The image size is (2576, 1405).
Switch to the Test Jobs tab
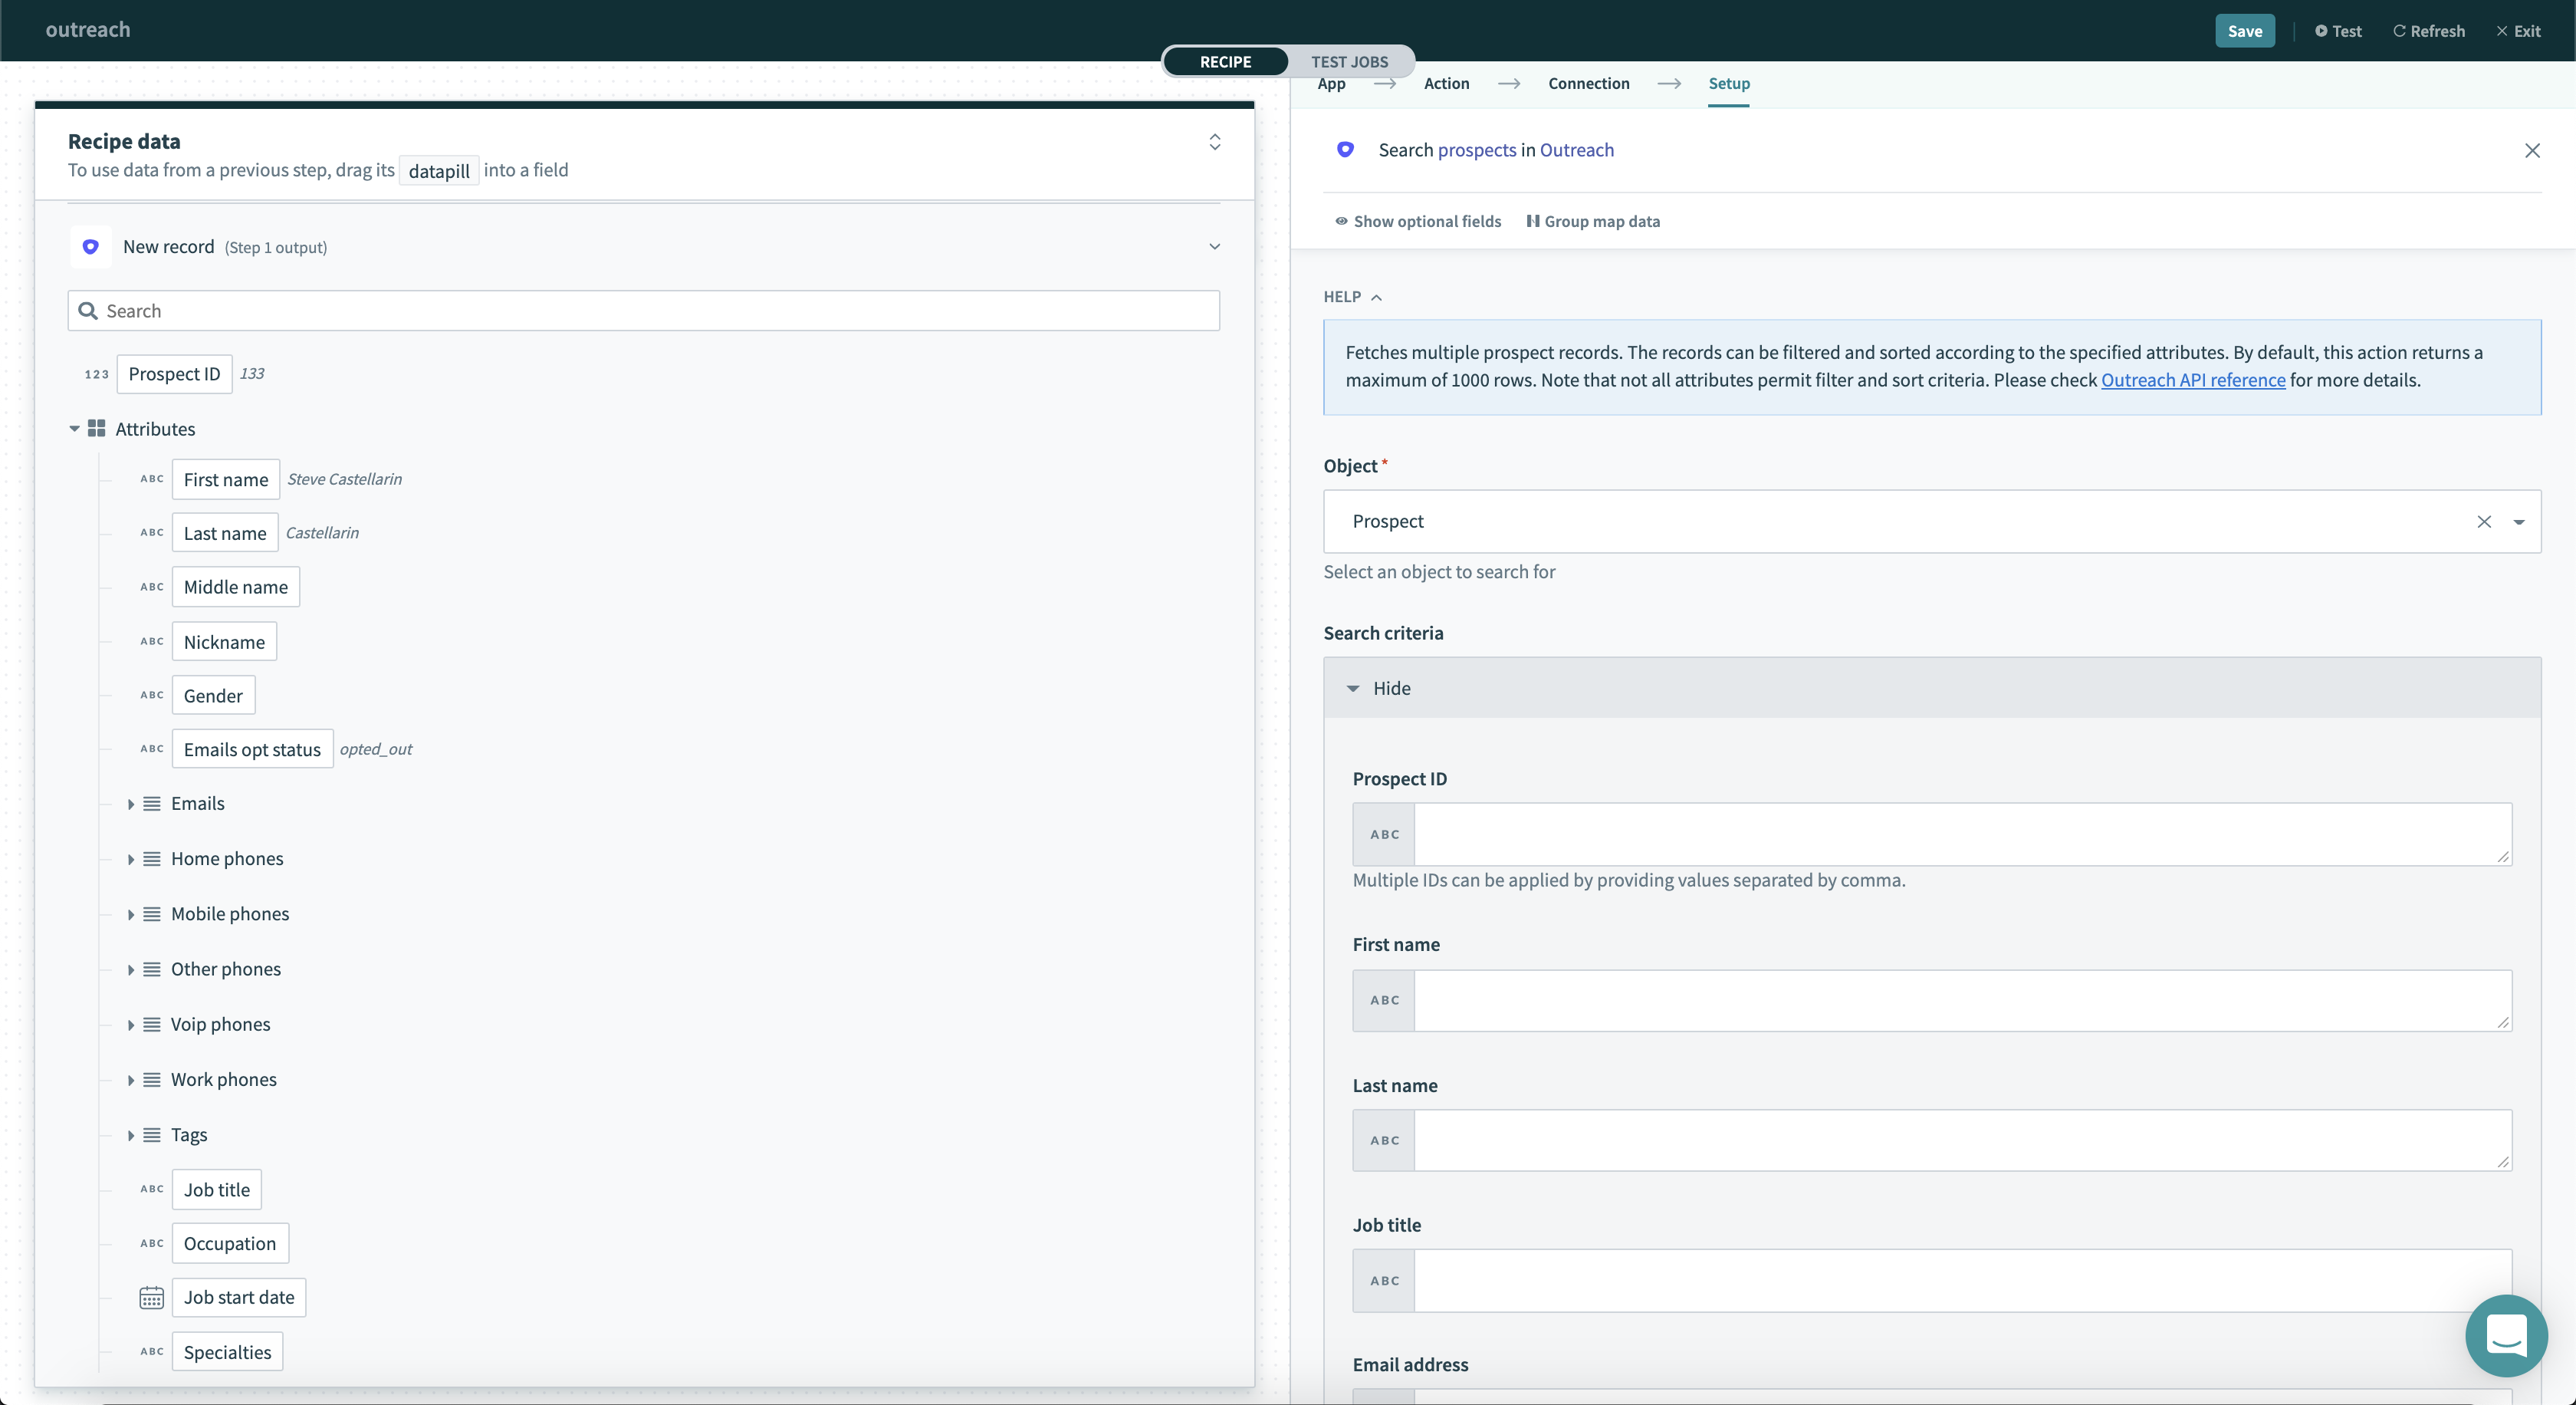point(1349,61)
